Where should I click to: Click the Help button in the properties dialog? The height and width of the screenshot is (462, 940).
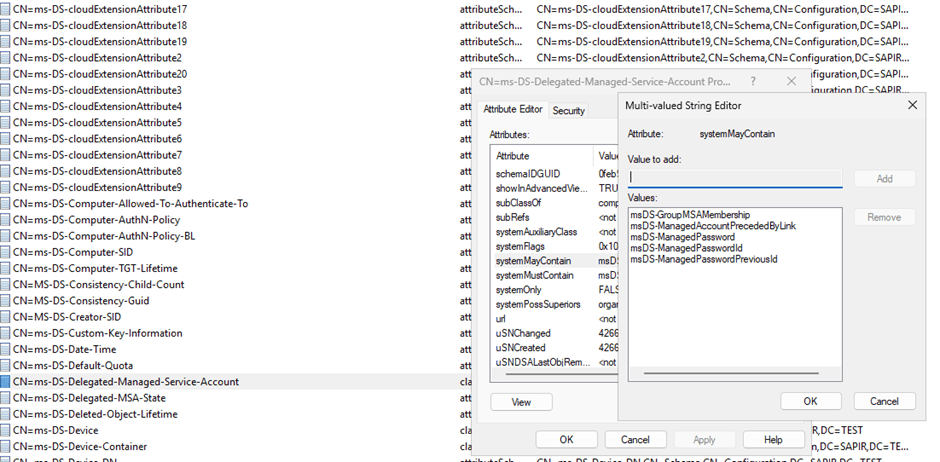coord(772,440)
